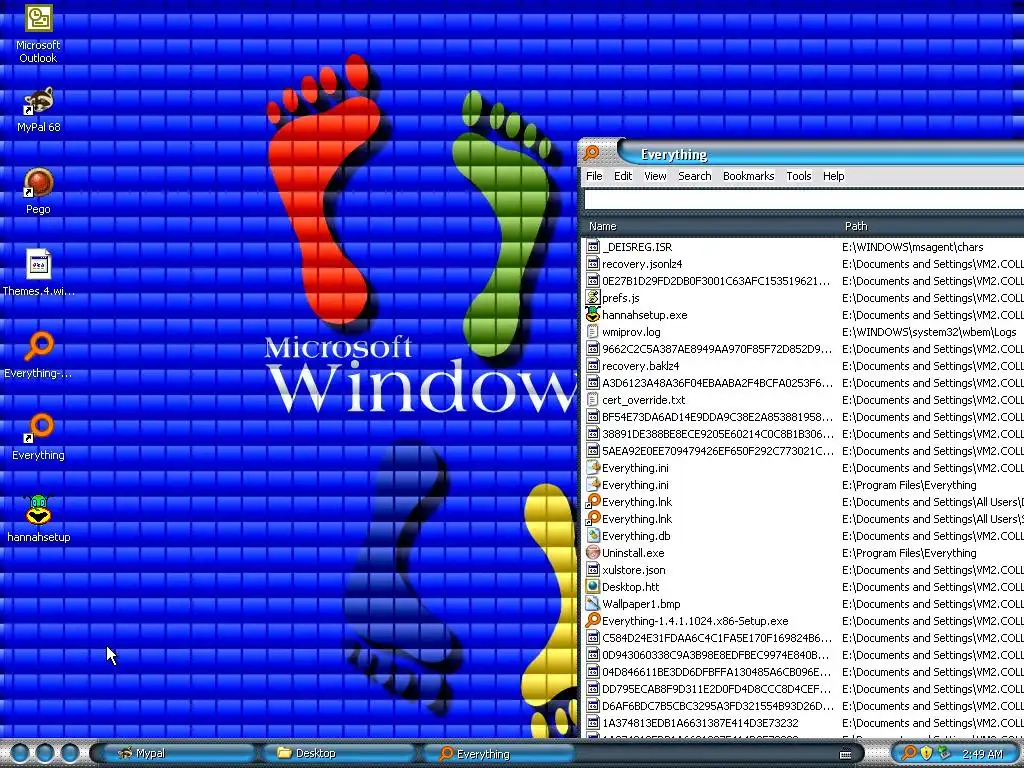Click the E:\WINDOWS\msagent\chars path cell

click(x=912, y=247)
